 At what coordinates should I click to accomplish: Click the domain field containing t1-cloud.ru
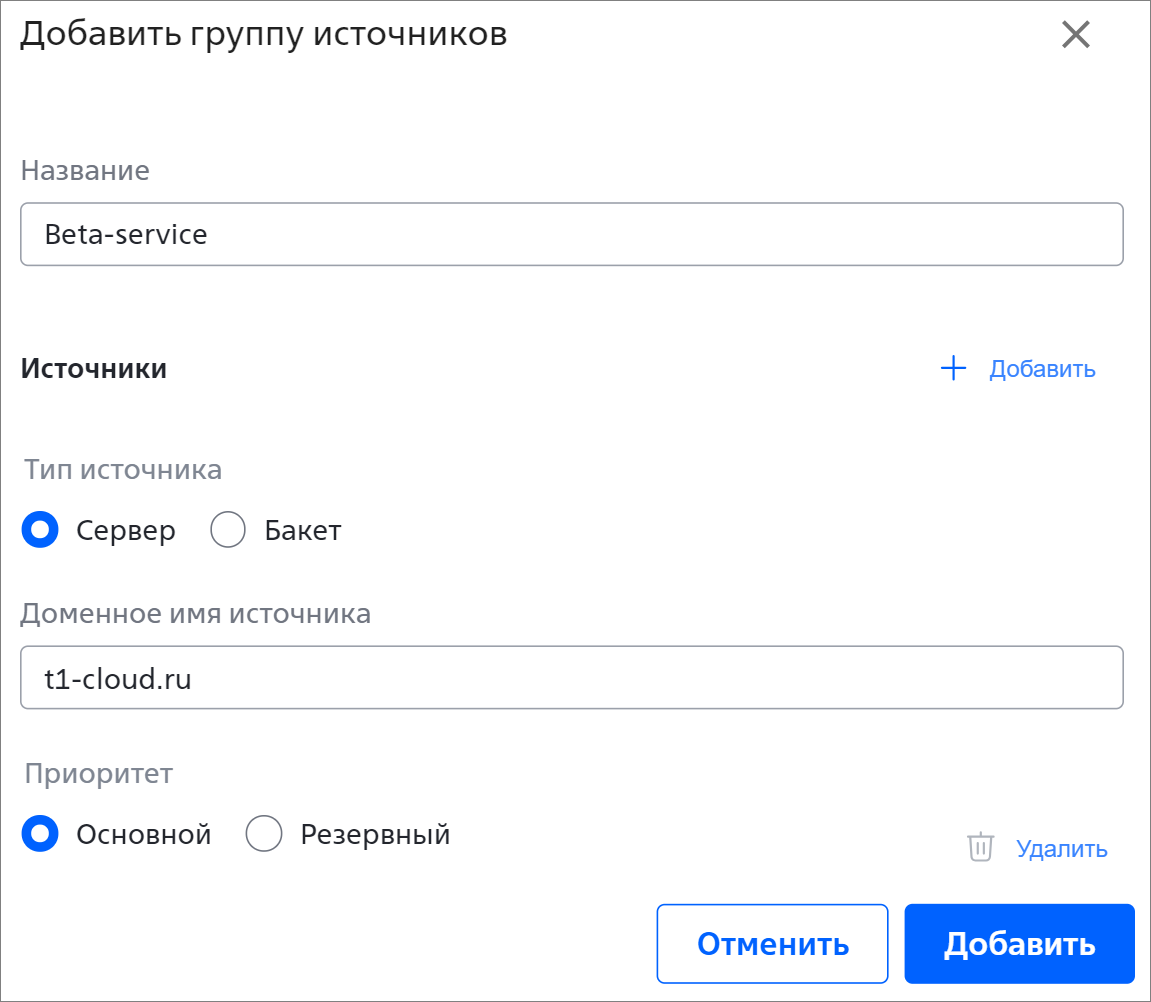click(x=572, y=678)
